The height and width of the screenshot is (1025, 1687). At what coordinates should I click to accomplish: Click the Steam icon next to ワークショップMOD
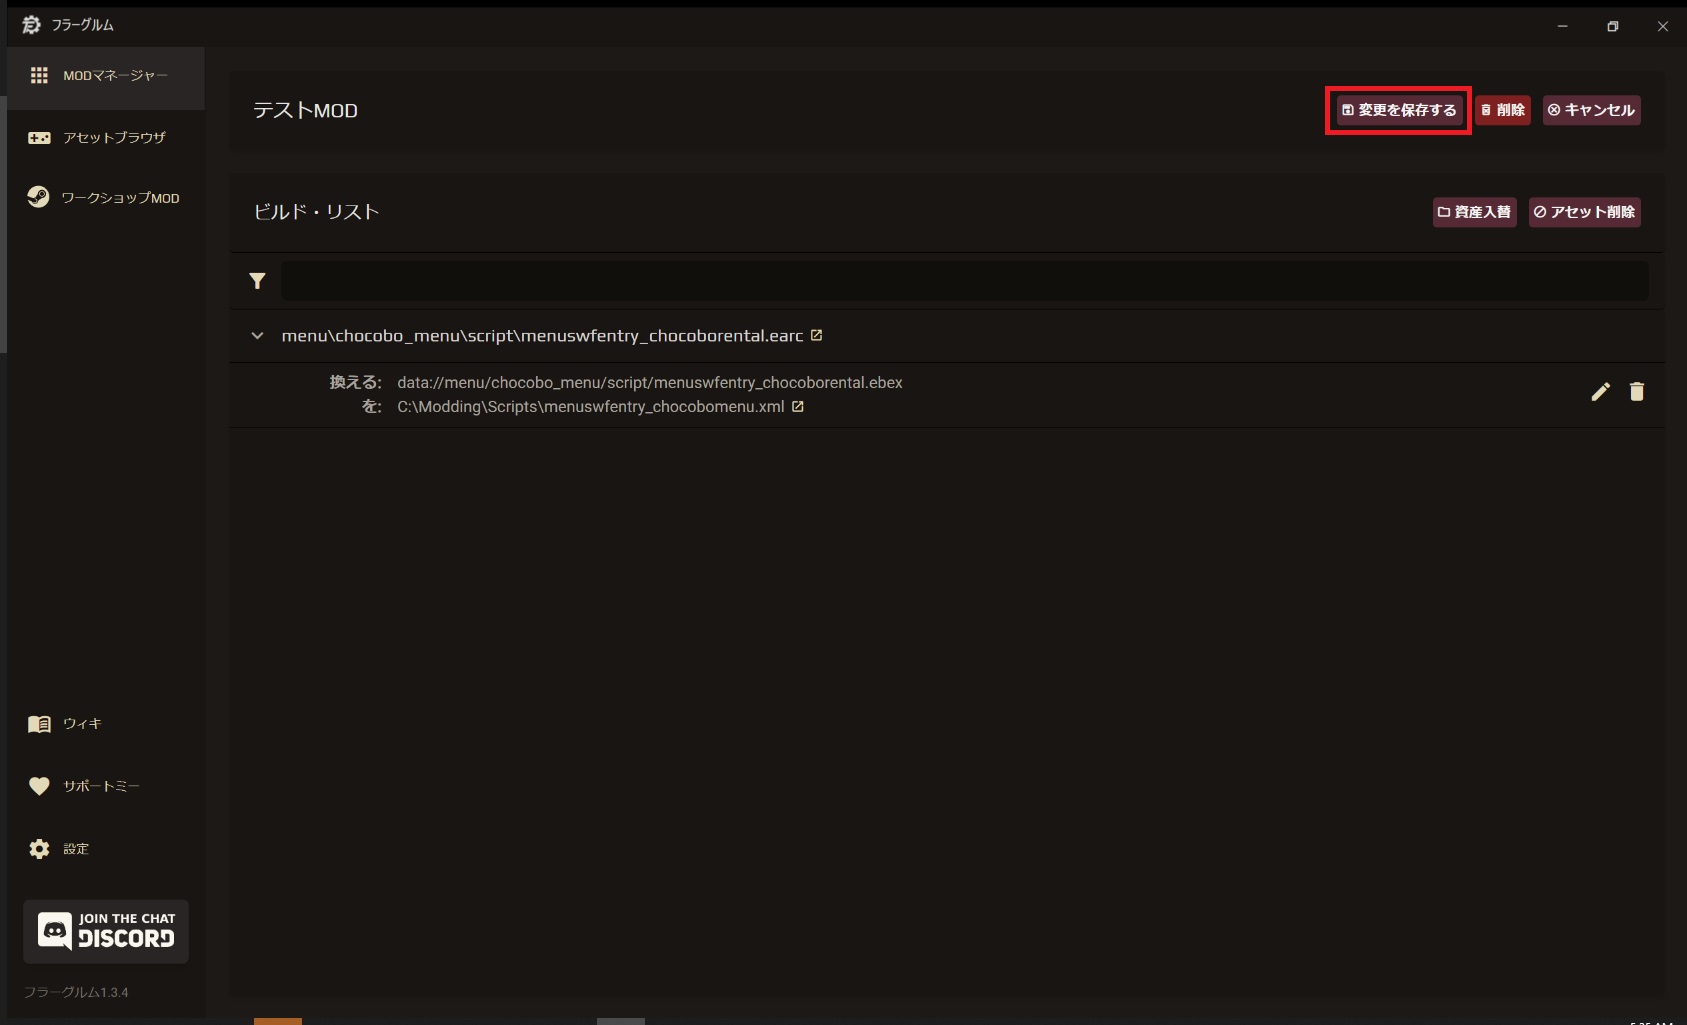pyautogui.click(x=38, y=197)
